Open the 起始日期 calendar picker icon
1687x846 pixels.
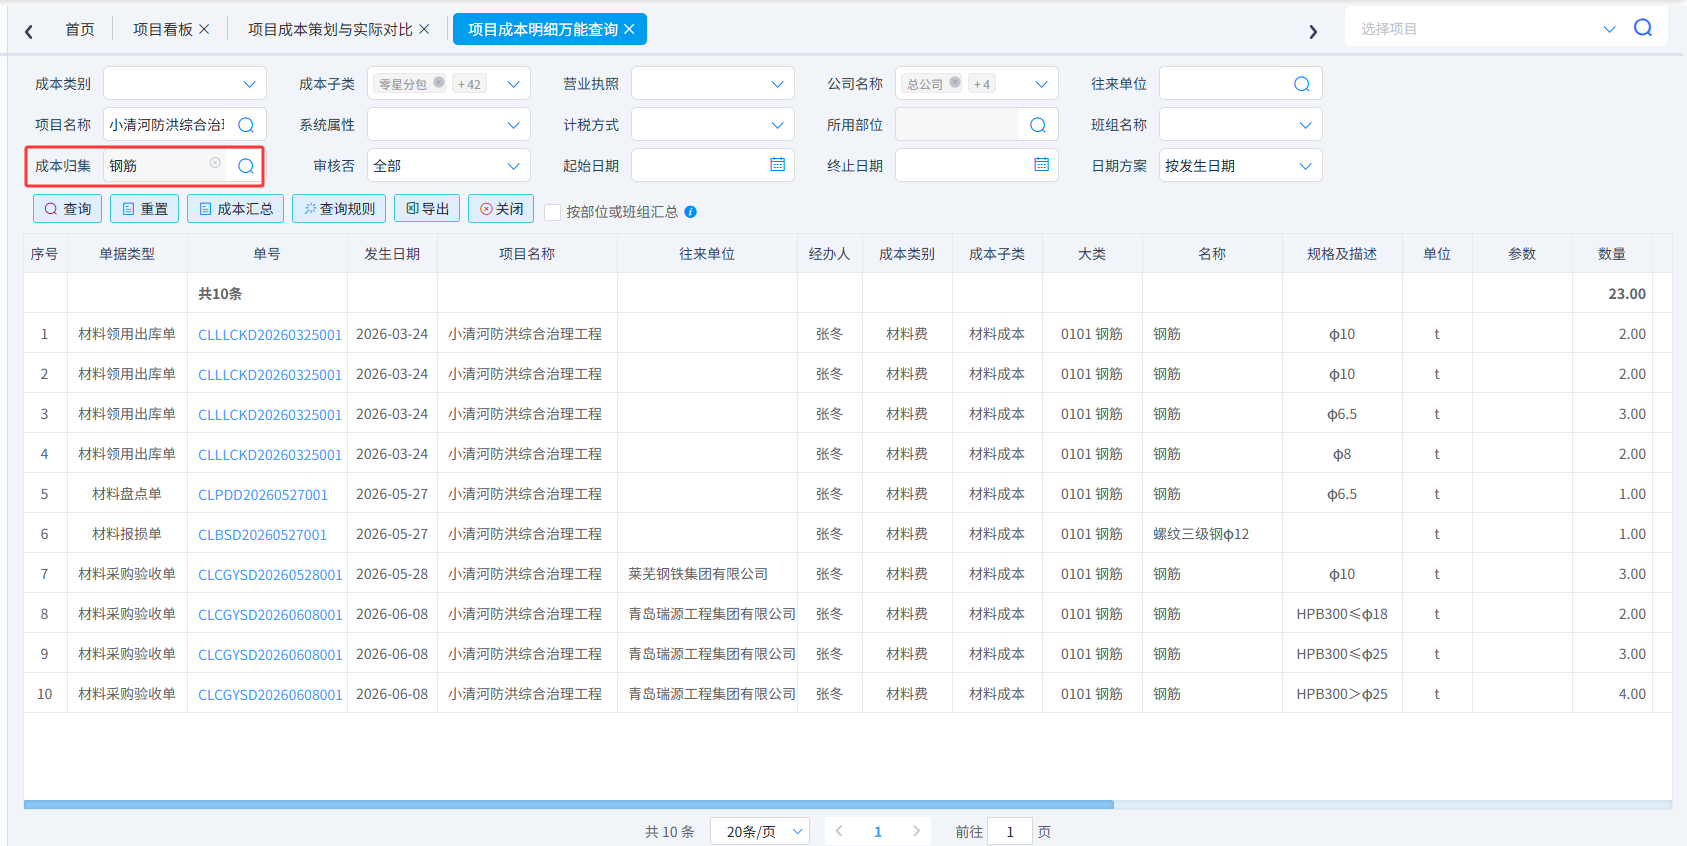point(777,165)
